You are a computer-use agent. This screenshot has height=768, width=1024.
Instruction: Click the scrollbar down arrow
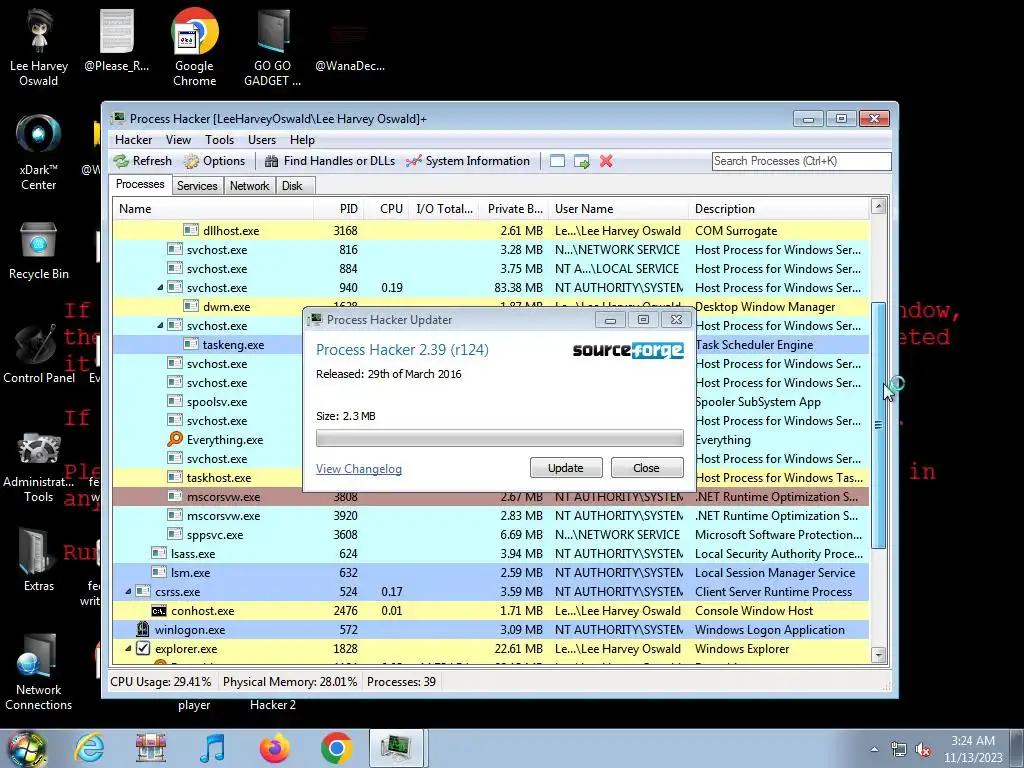click(878, 654)
